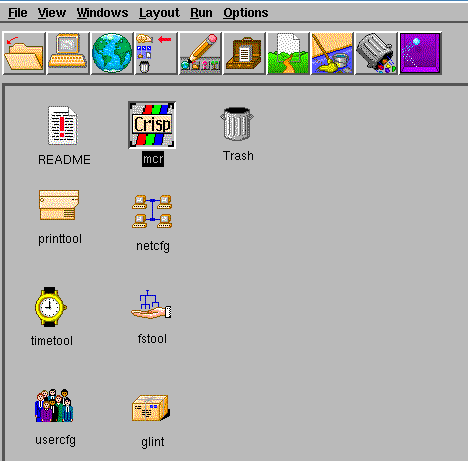This screenshot has width=468, height=461.
Task: Select the Trash desktop icon
Action: (x=237, y=123)
